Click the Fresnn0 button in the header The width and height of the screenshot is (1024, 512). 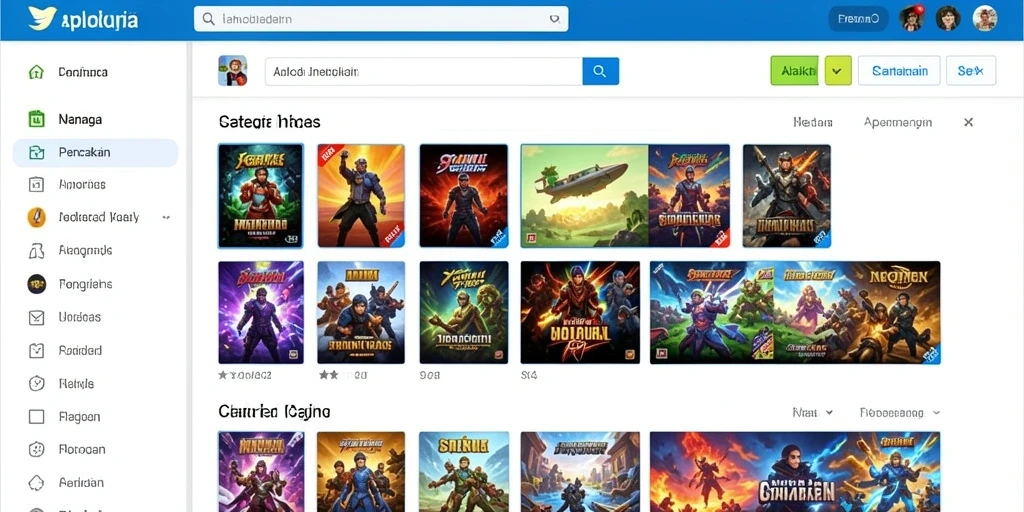tap(858, 19)
